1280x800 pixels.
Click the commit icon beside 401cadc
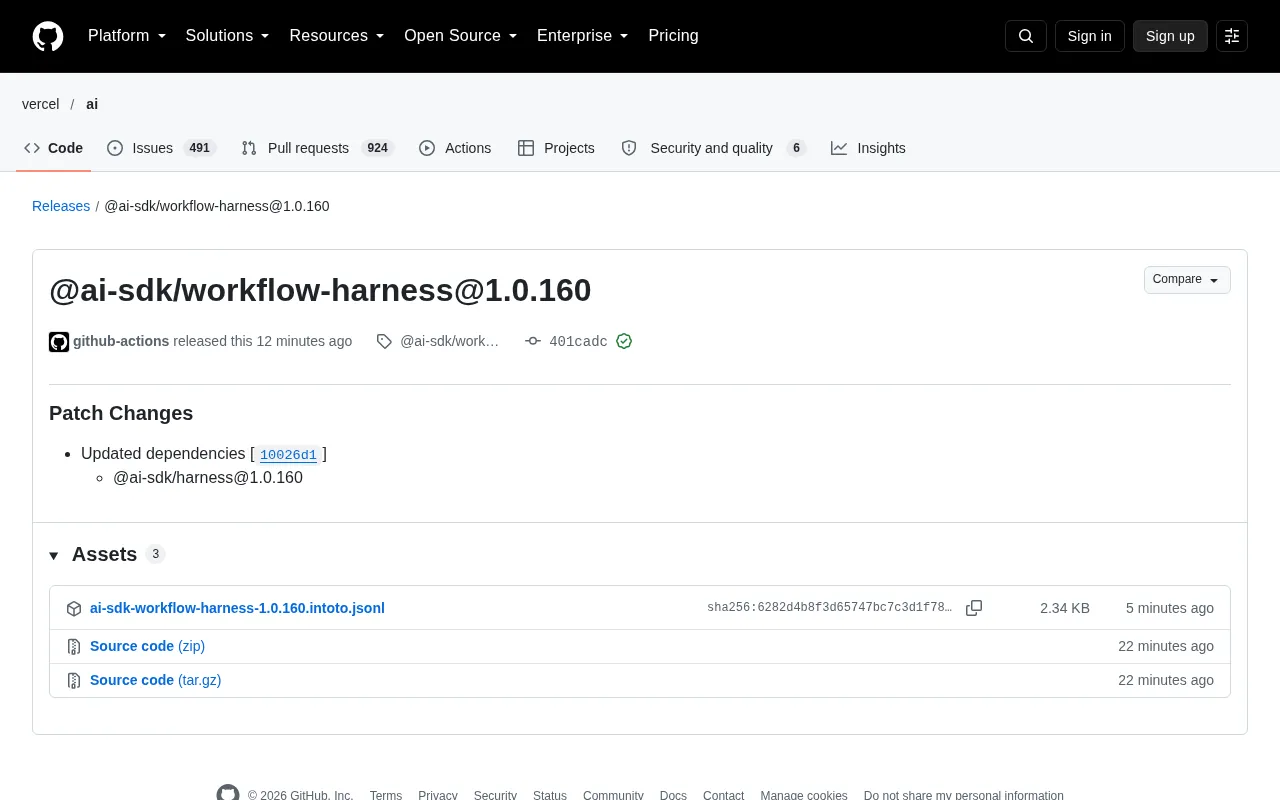(533, 341)
